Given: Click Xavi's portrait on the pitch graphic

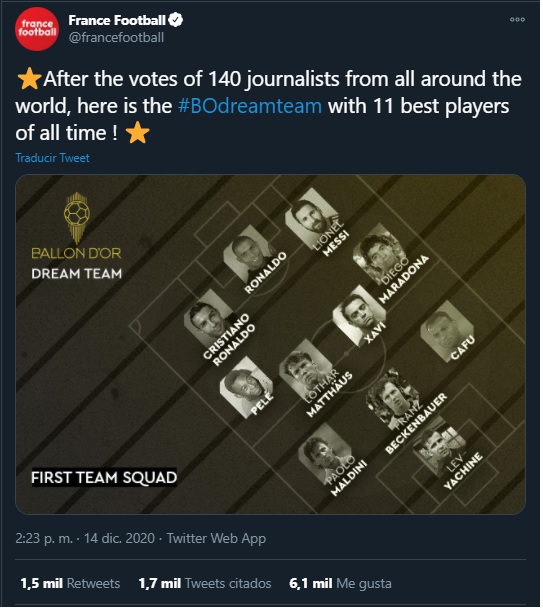Looking at the screenshot, I should 358,315.
